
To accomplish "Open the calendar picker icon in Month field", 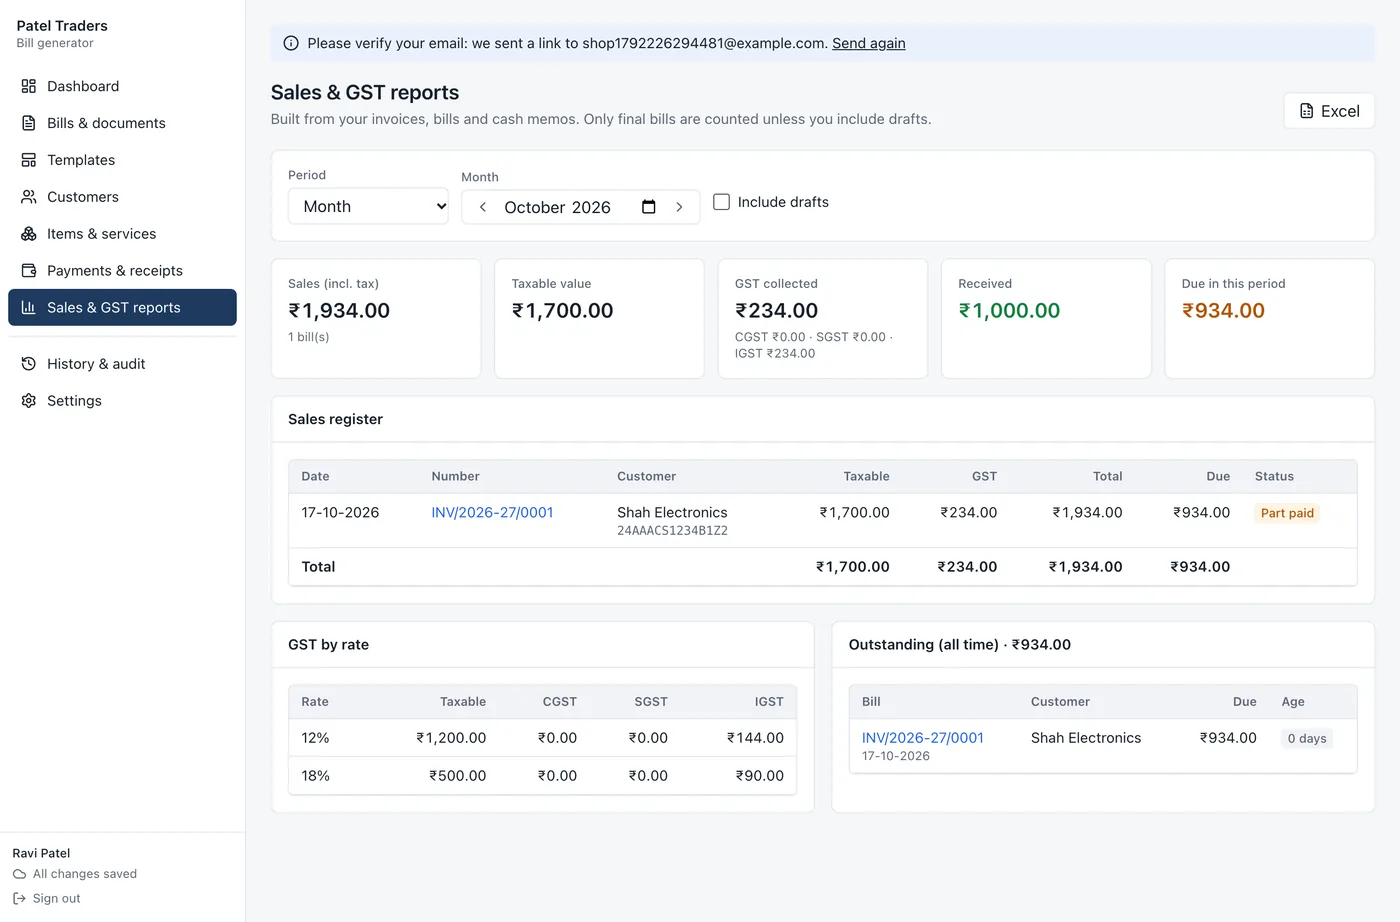I will click(x=649, y=207).
